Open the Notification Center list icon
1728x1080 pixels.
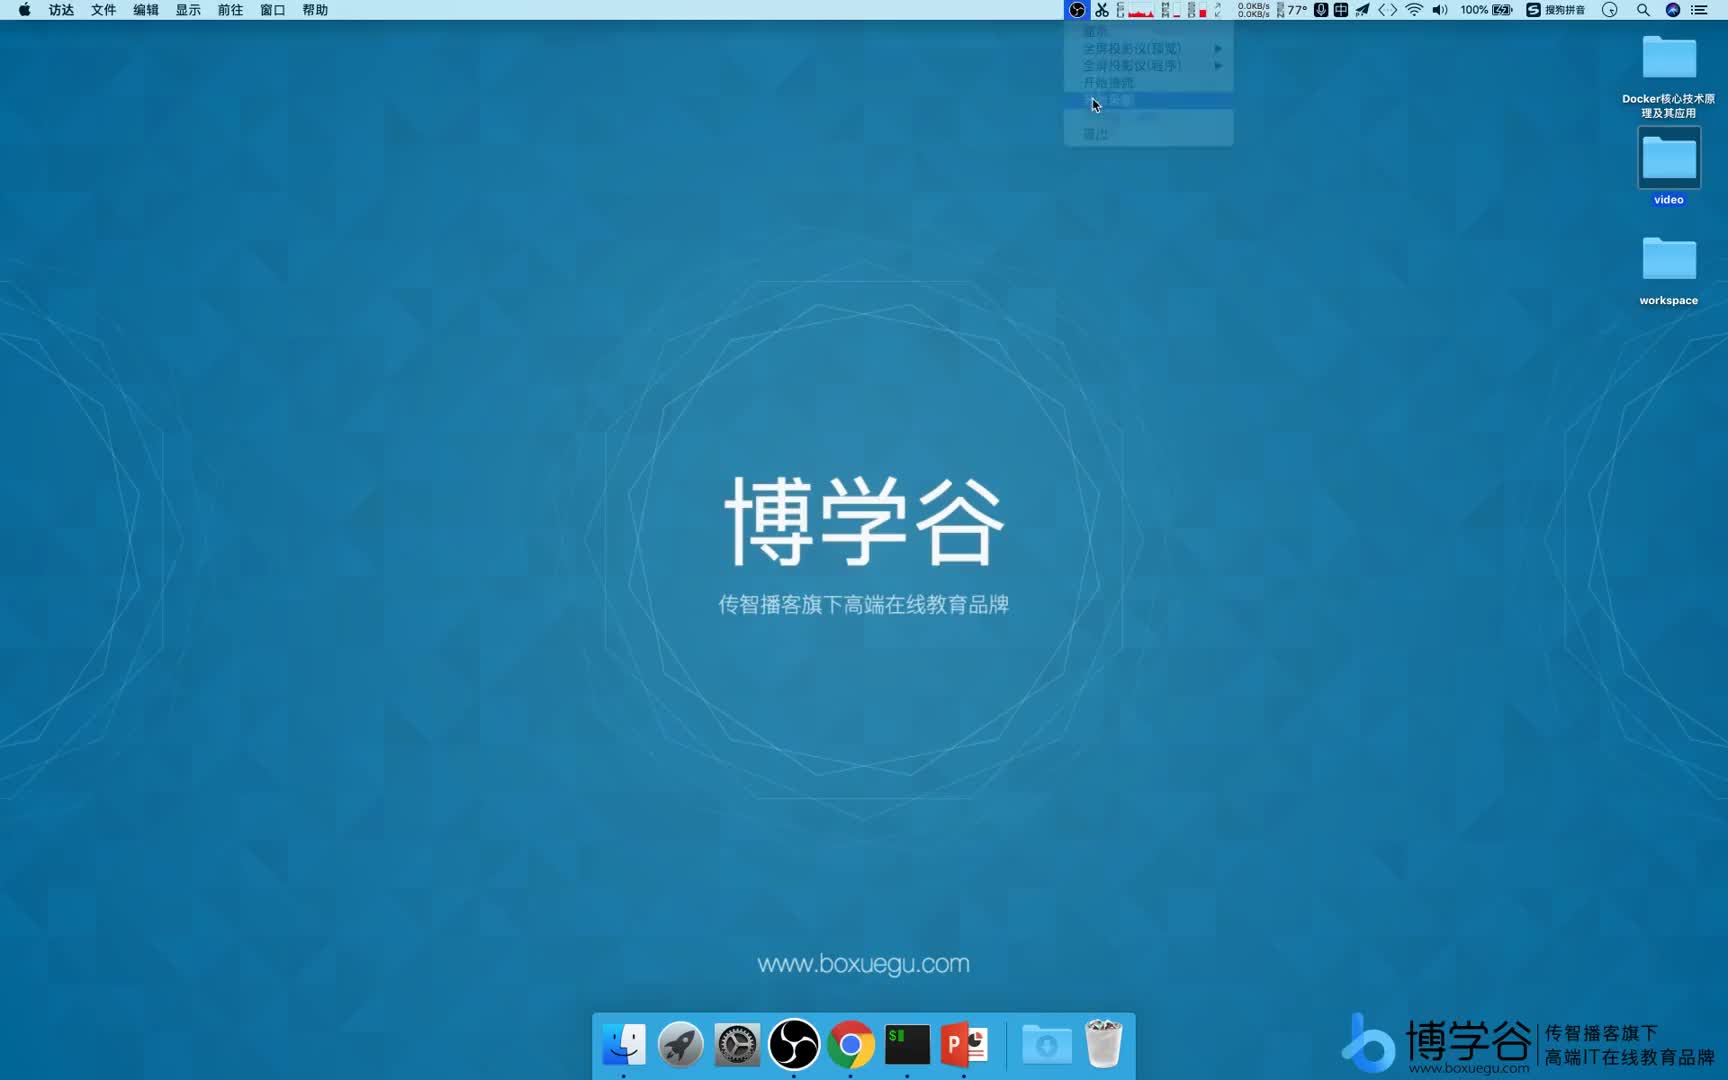1699,10
